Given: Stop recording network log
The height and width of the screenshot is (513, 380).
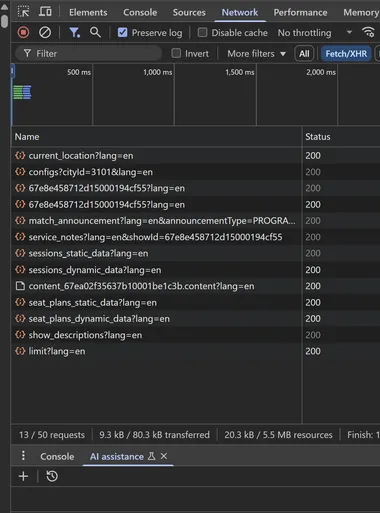Looking at the screenshot, I should 23,32.
